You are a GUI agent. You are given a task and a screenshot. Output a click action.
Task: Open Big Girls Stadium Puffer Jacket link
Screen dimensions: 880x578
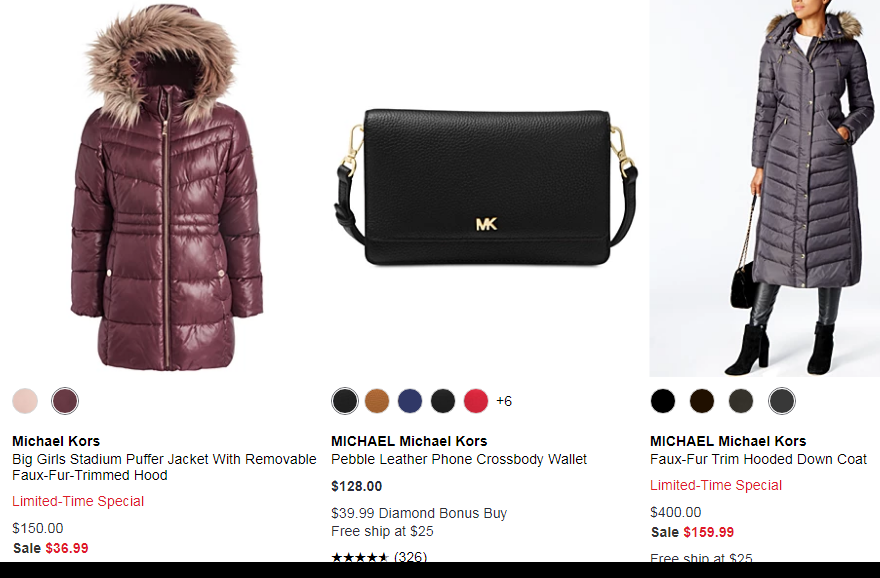pos(164,467)
